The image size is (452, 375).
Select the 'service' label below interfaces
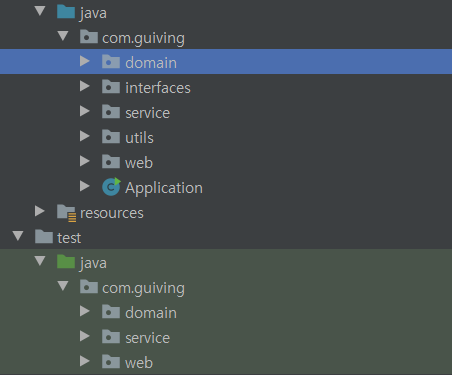coord(147,113)
